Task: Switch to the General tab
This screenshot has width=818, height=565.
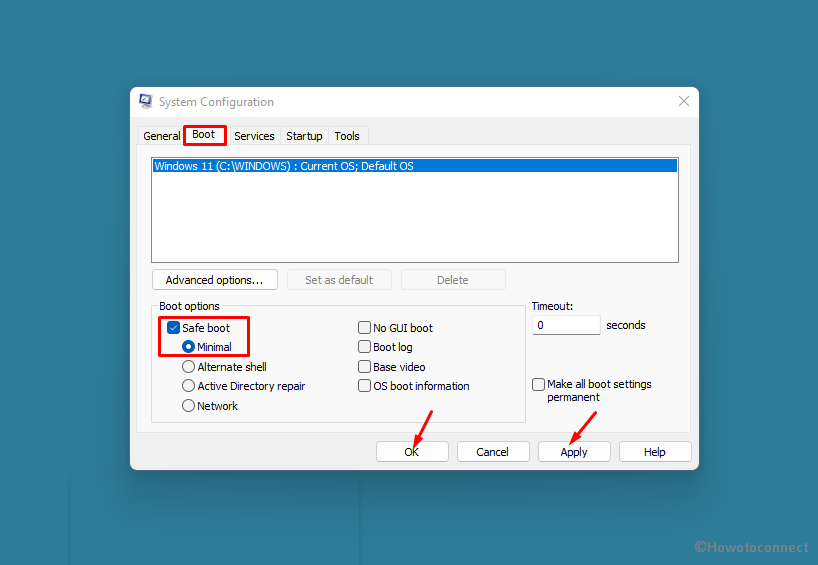Action: [x=161, y=136]
